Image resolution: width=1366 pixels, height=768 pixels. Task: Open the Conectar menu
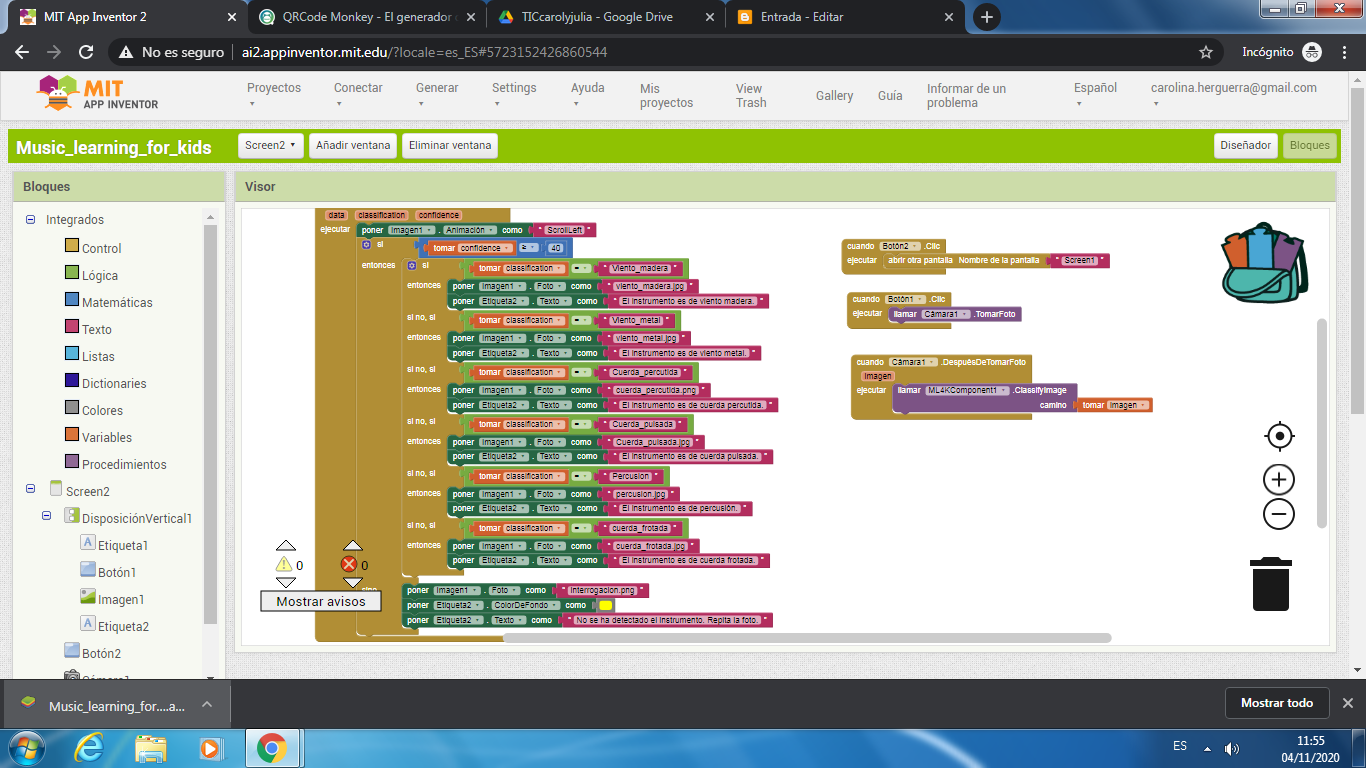(358, 95)
